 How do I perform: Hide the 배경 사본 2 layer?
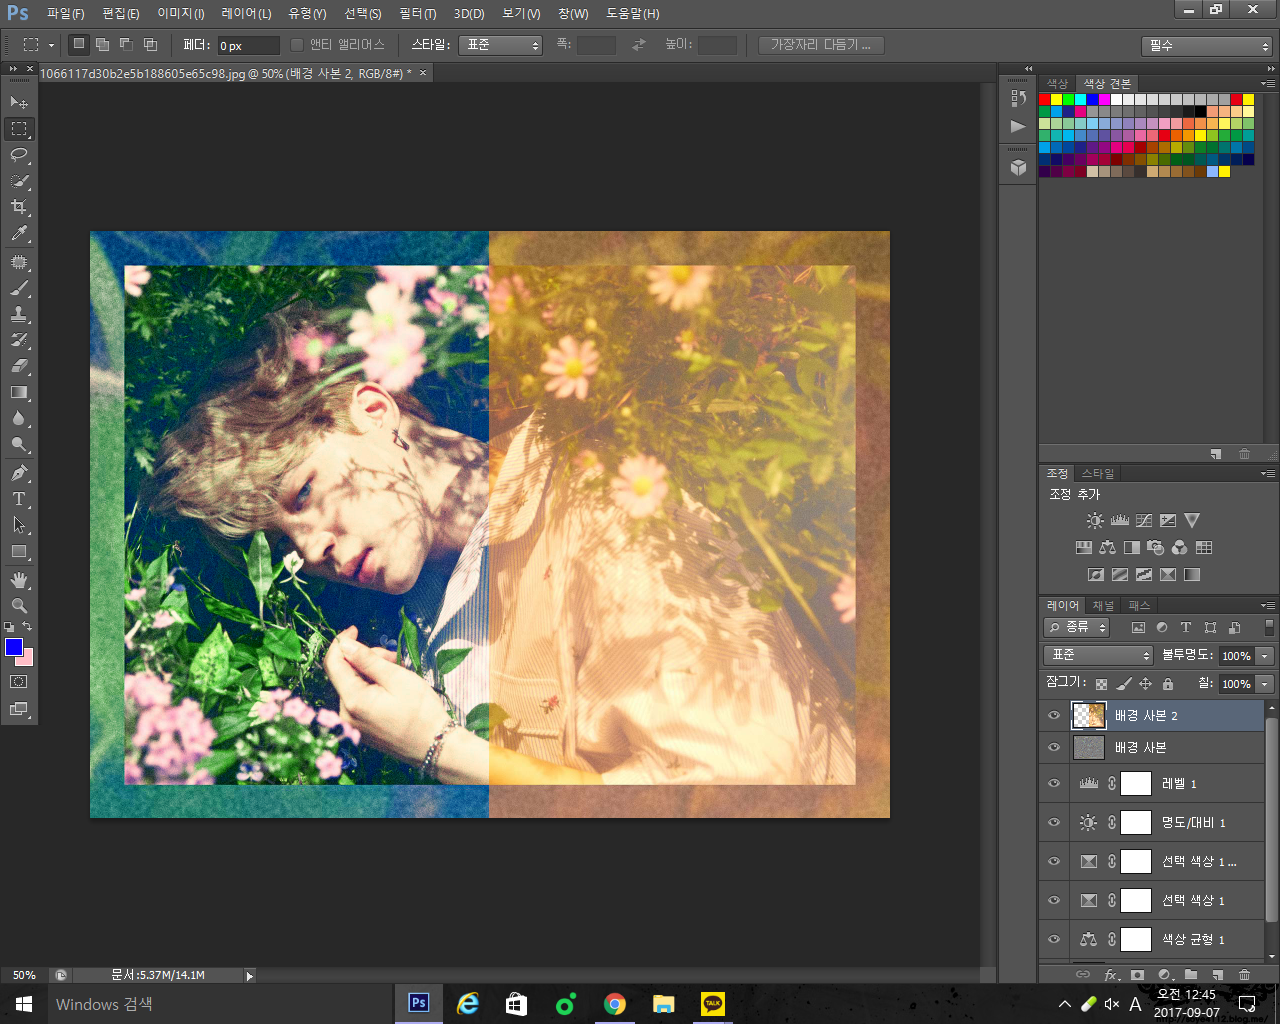click(1054, 715)
